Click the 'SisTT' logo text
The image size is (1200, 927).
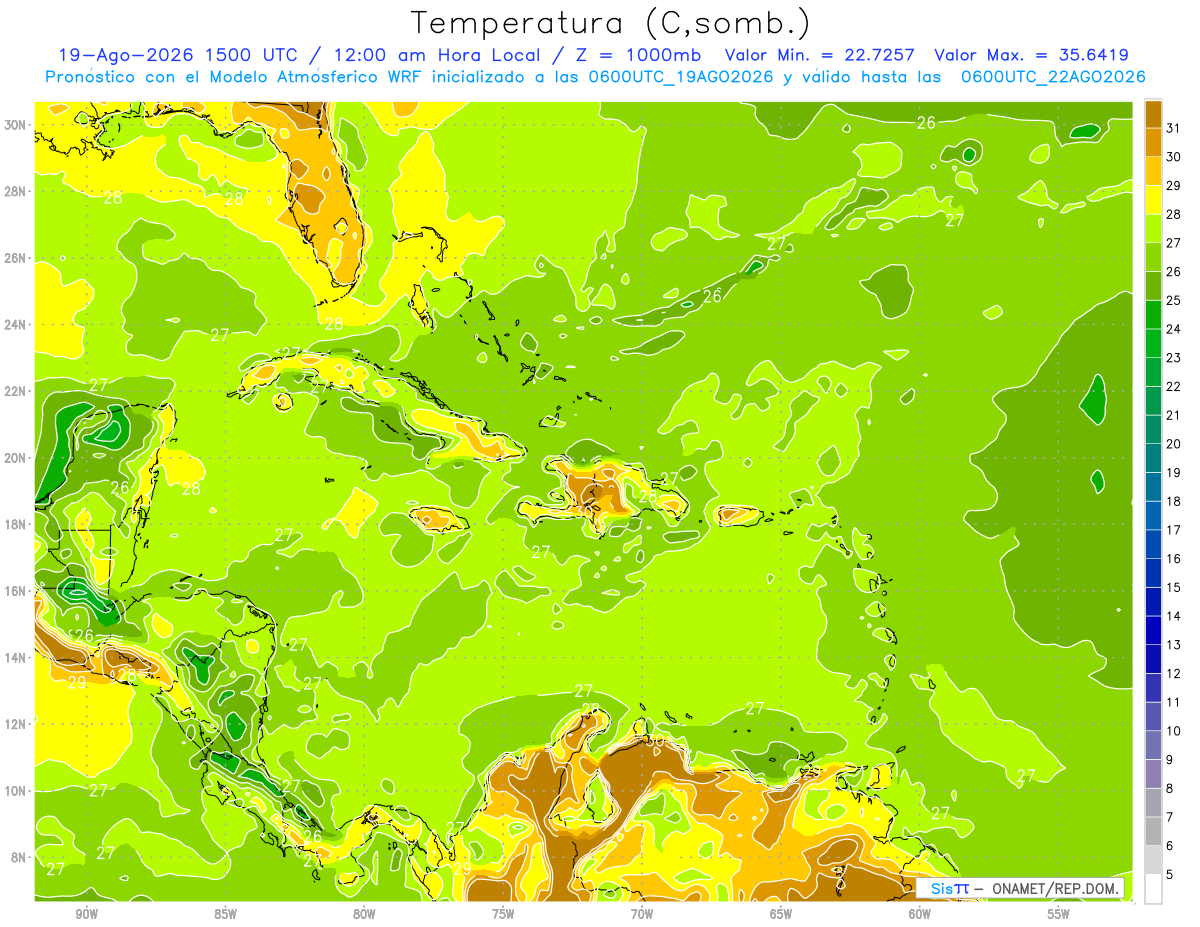pyautogui.click(x=949, y=888)
